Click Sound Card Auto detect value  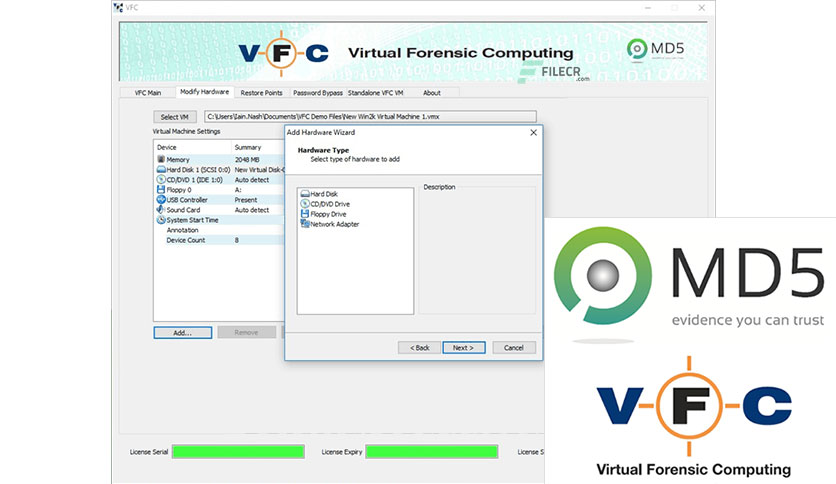(x=252, y=210)
